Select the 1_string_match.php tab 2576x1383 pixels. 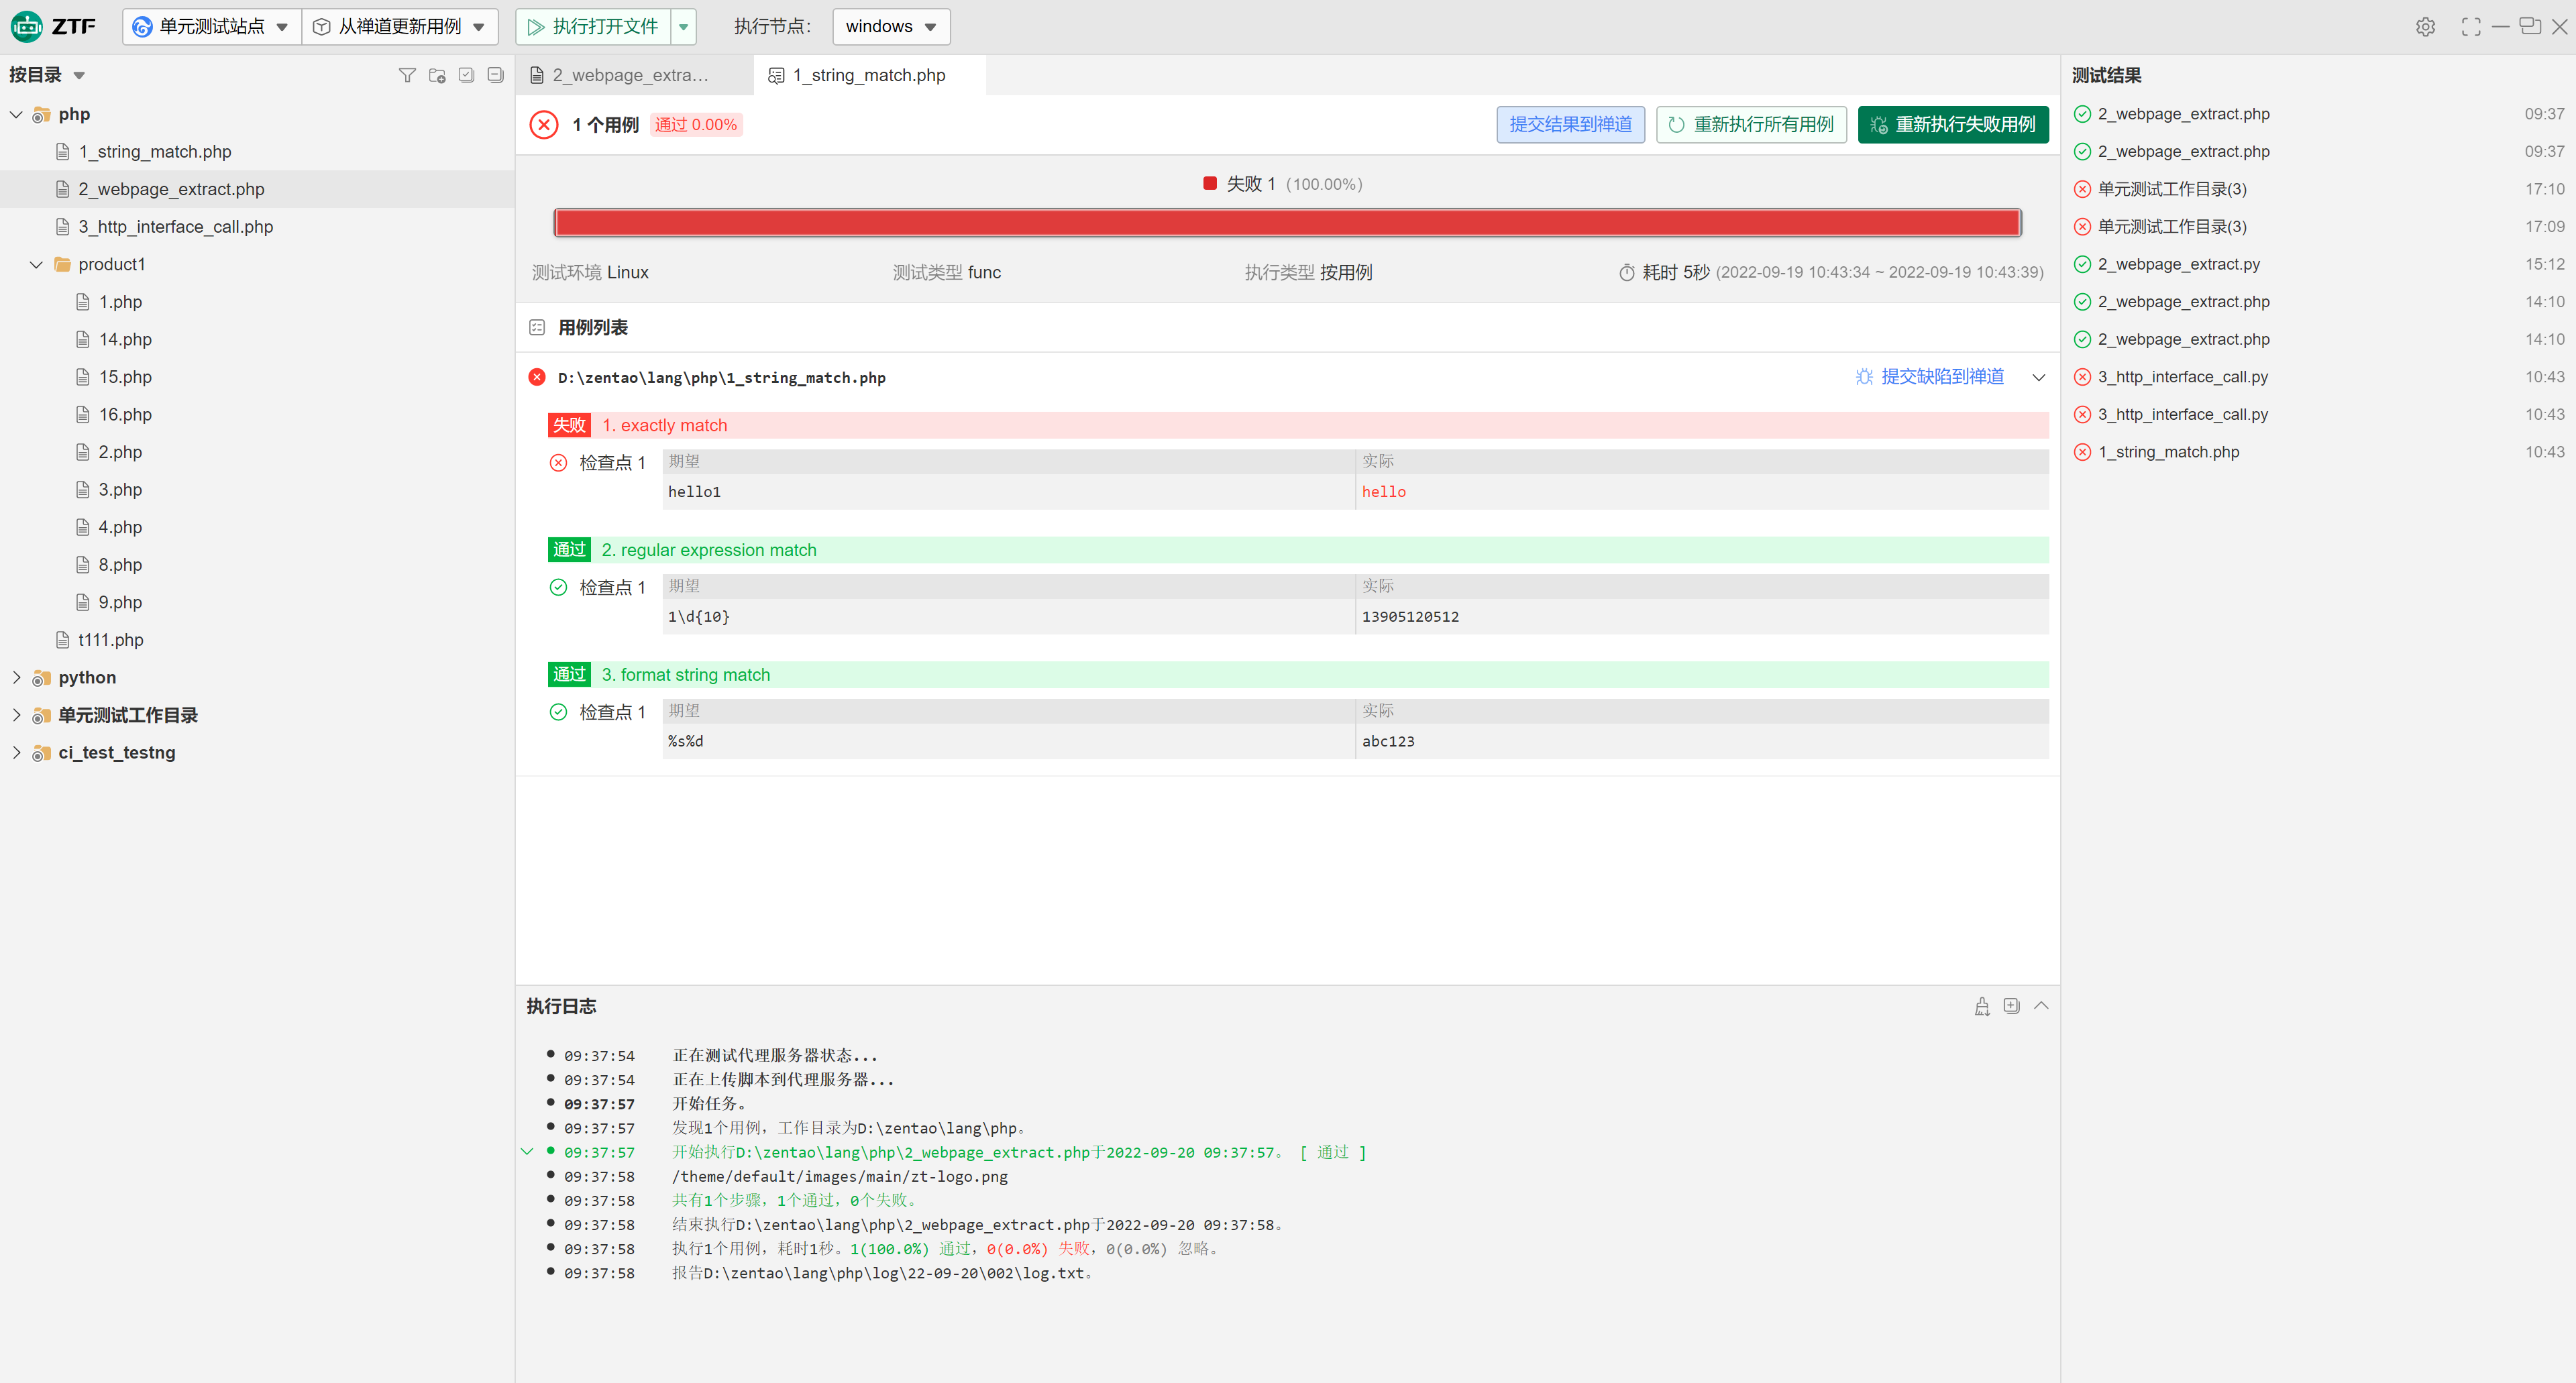click(x=868, y=75)
